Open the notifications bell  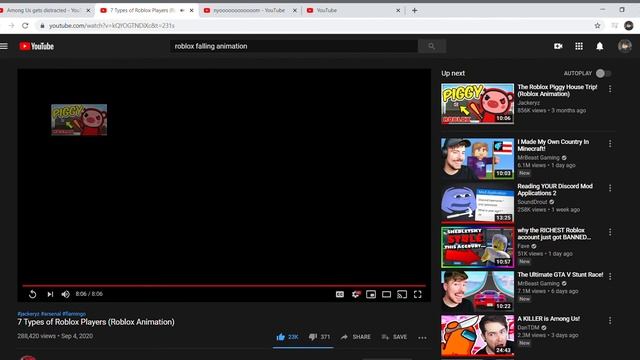pyautogui.click(x=600, y=46)
